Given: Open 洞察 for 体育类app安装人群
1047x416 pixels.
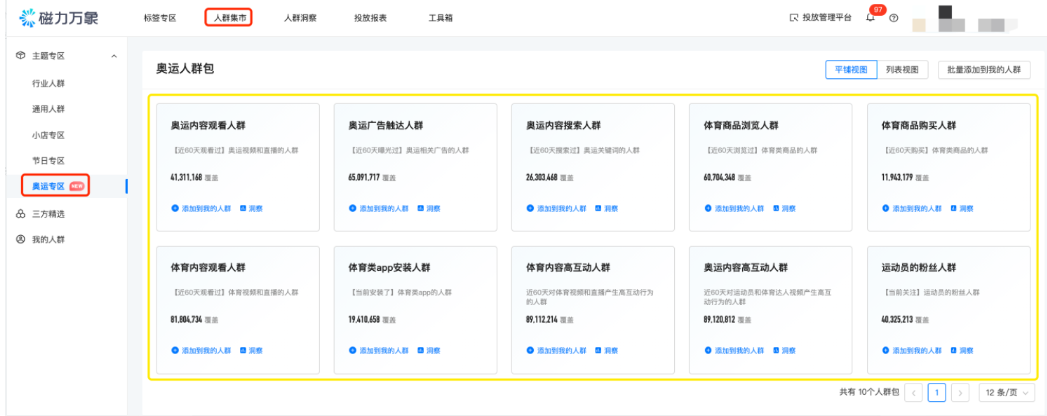Looking at the screenshot, I should point(429,350).
